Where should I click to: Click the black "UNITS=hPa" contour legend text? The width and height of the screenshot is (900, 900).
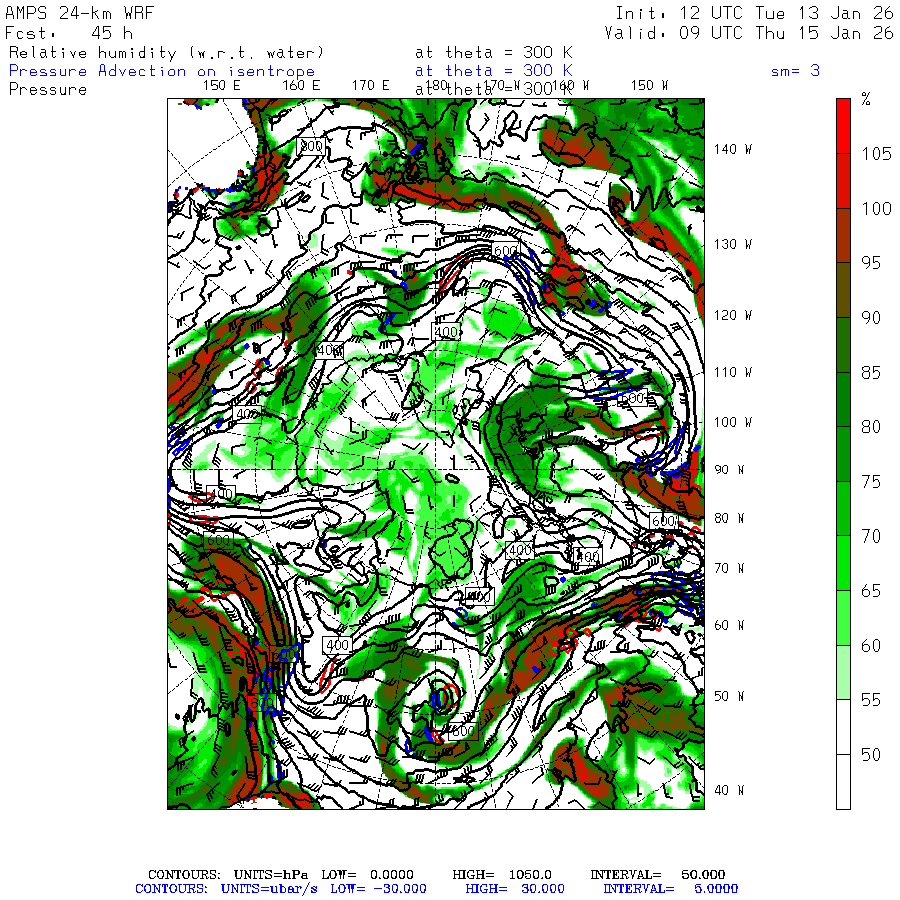(x=270, y=875)
